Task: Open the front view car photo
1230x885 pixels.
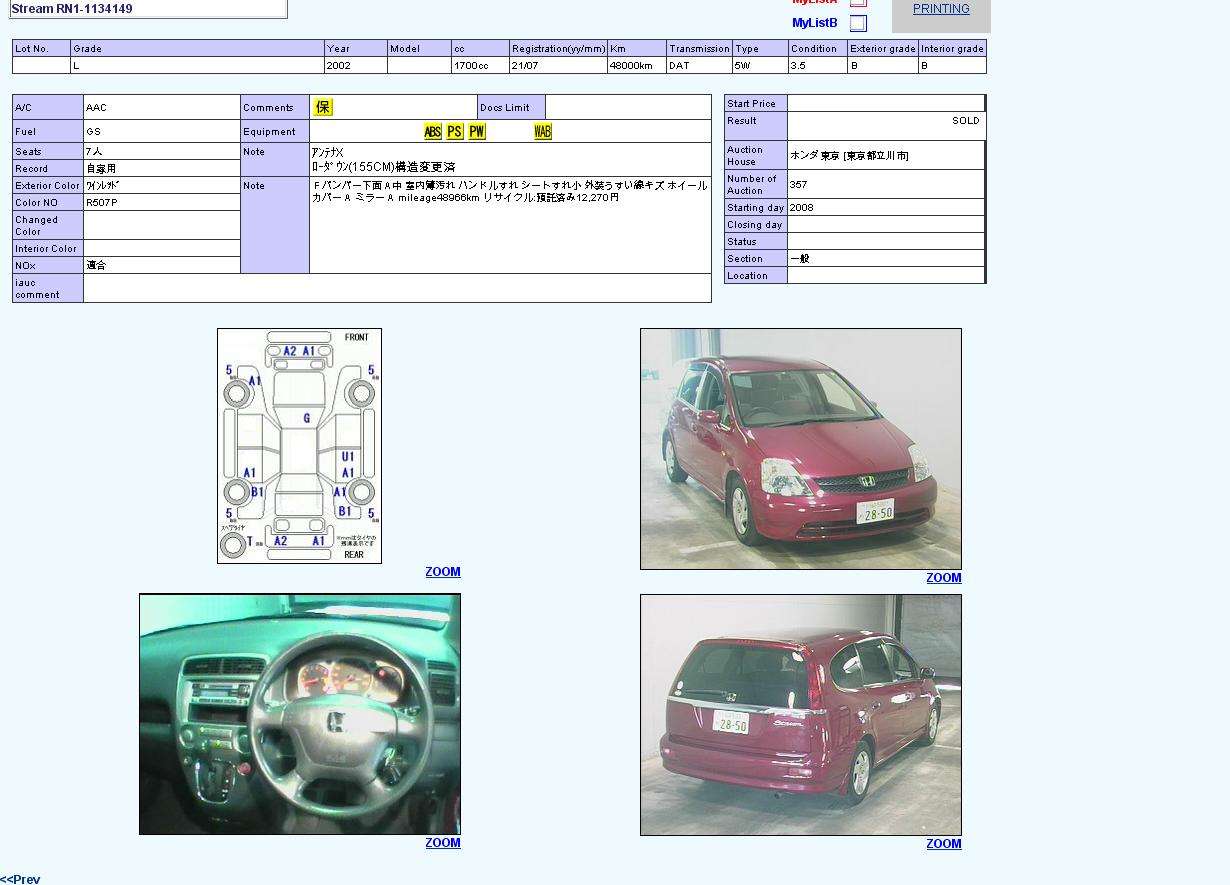Action: [x=801, y=449]
